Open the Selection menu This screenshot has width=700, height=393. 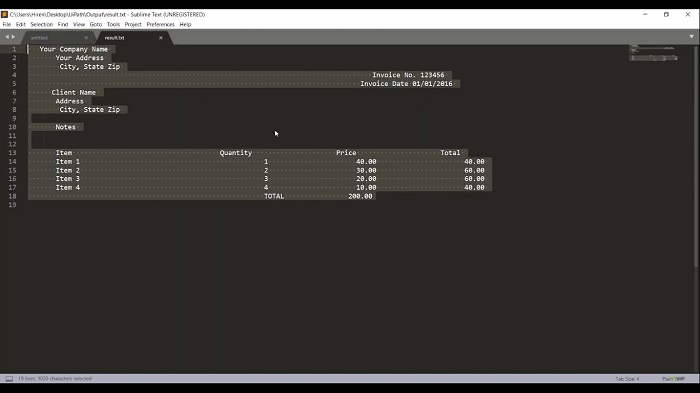(42, 25)
